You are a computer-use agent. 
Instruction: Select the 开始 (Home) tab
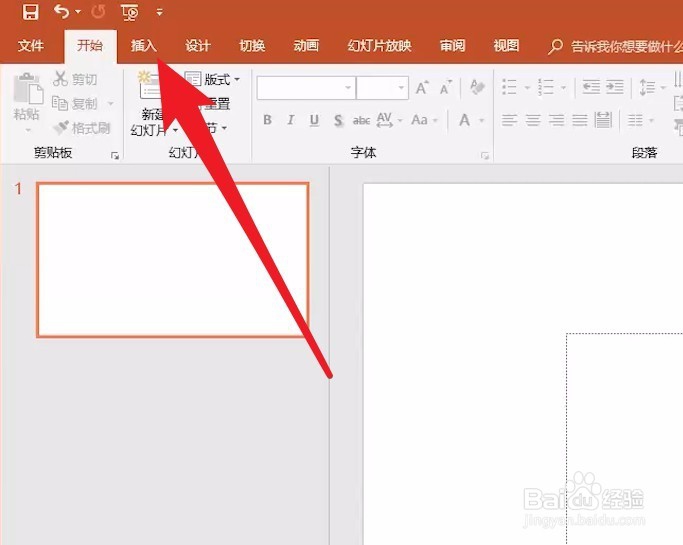coord(90,45)
